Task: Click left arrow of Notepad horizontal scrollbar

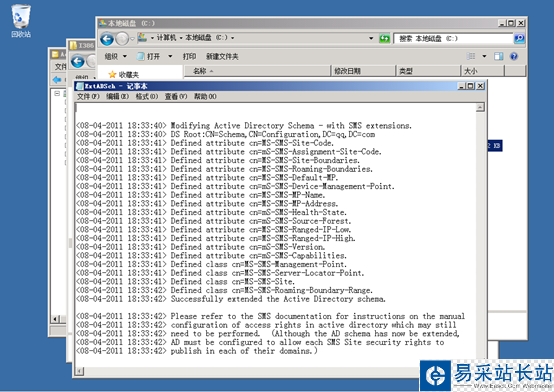Action: [x=80, y=371]
